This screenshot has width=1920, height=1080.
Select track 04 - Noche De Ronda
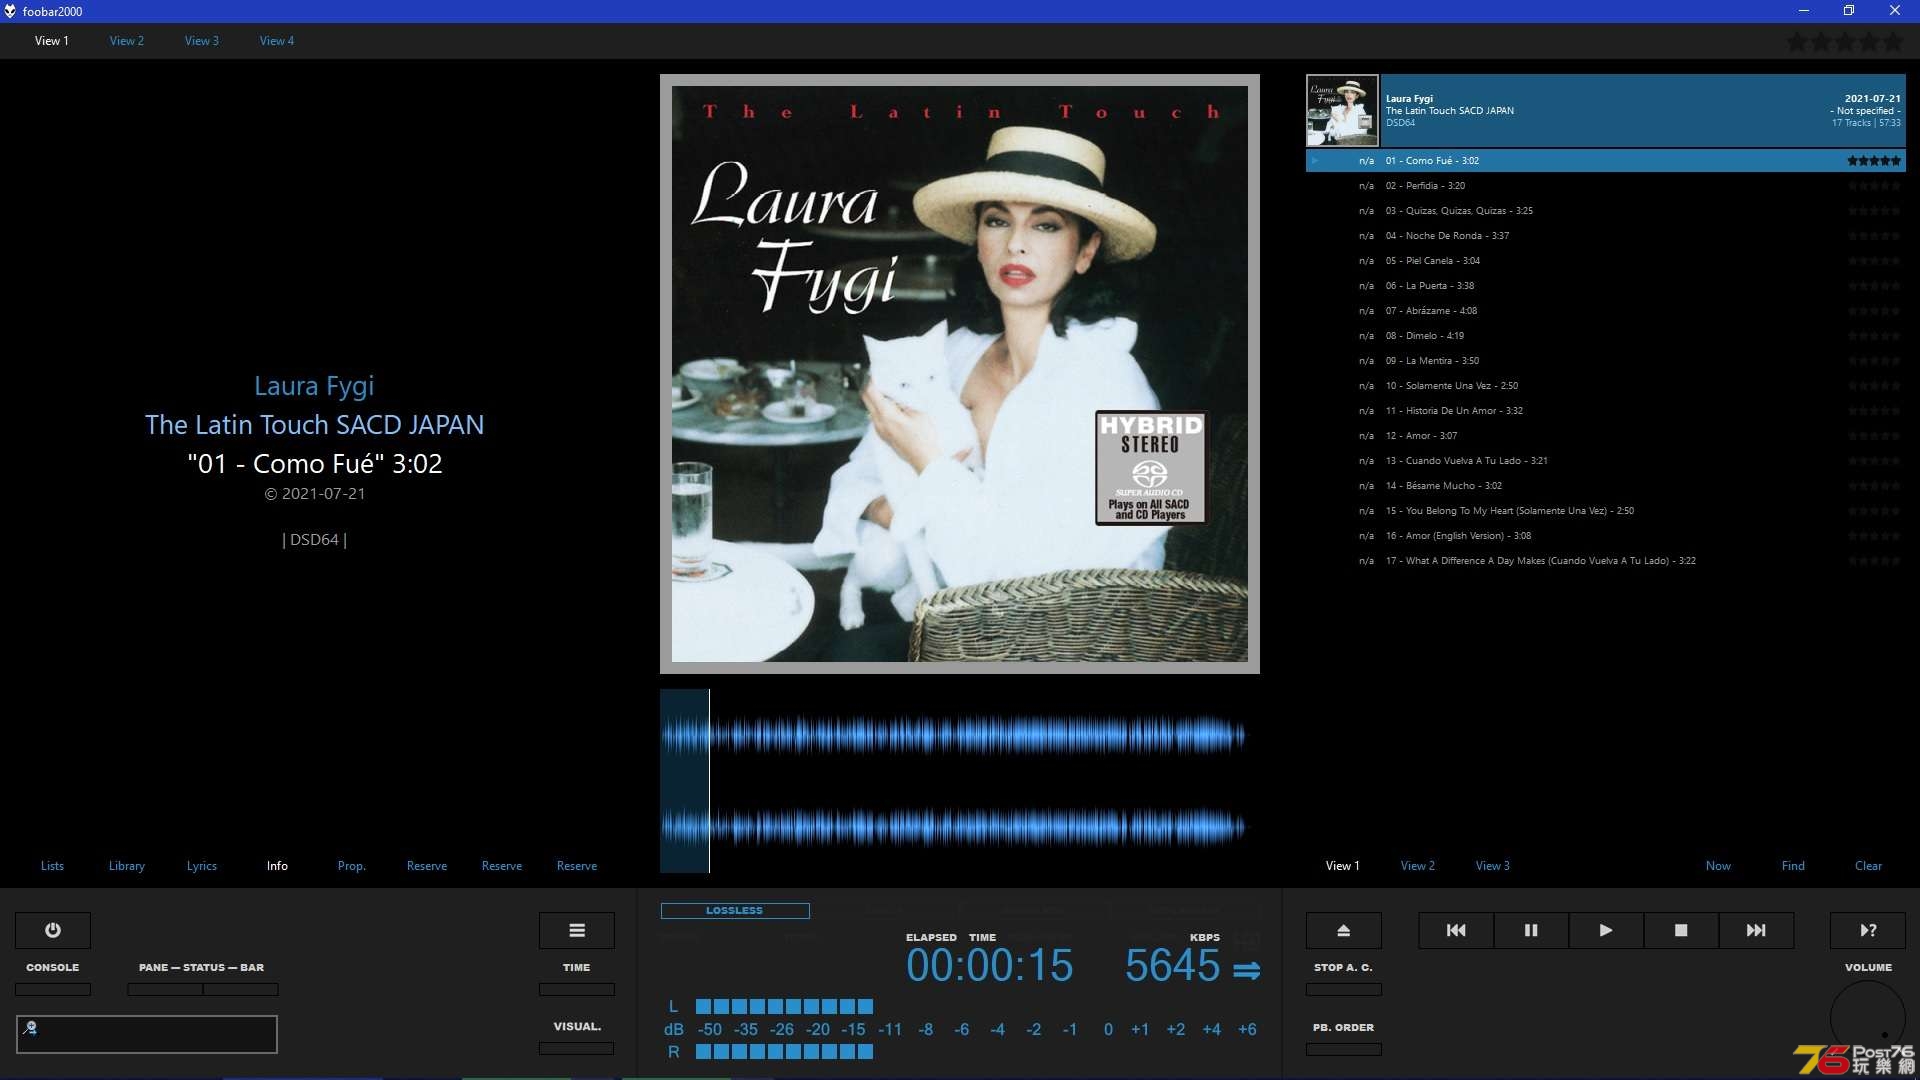coord(1606,236)
